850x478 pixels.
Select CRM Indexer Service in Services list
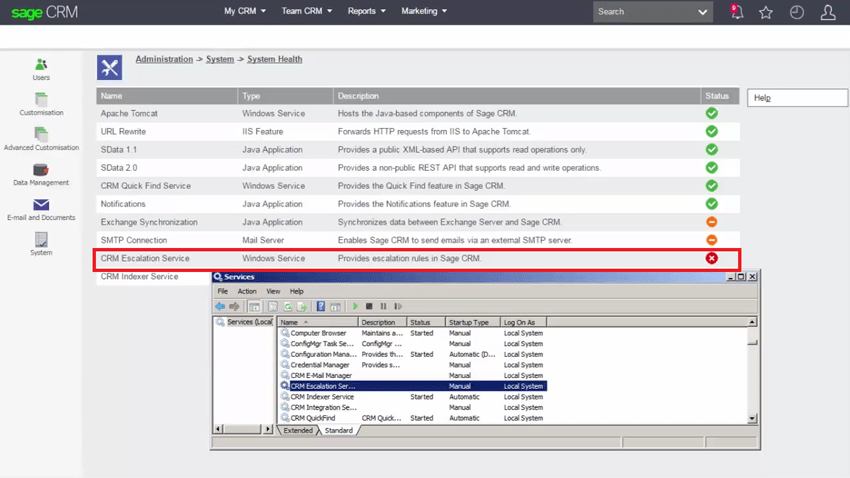coord(413,397)
